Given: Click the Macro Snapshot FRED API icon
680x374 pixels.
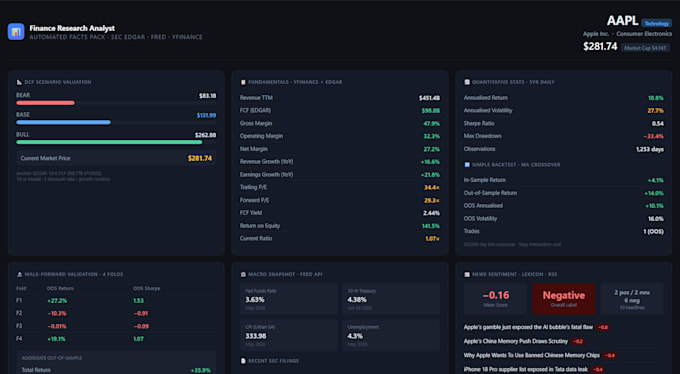Looking at the screenshot, I should point(243,274).
